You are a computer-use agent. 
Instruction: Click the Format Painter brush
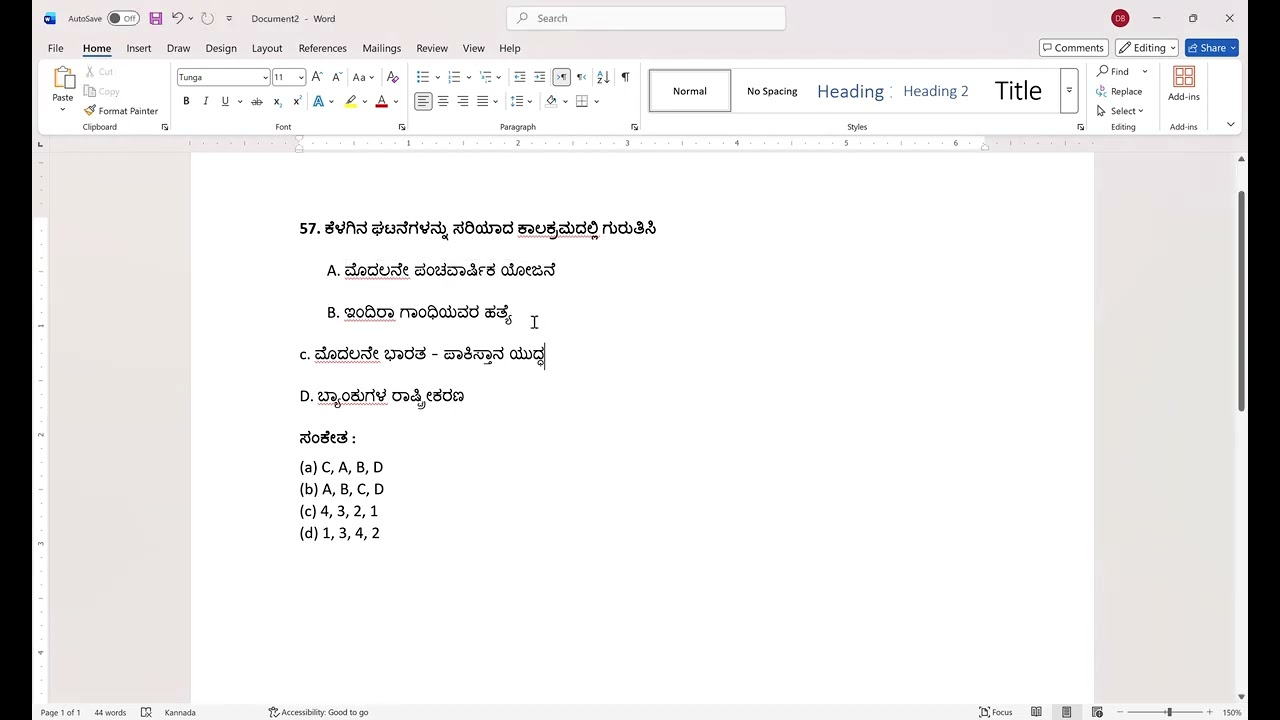[90, 111]
